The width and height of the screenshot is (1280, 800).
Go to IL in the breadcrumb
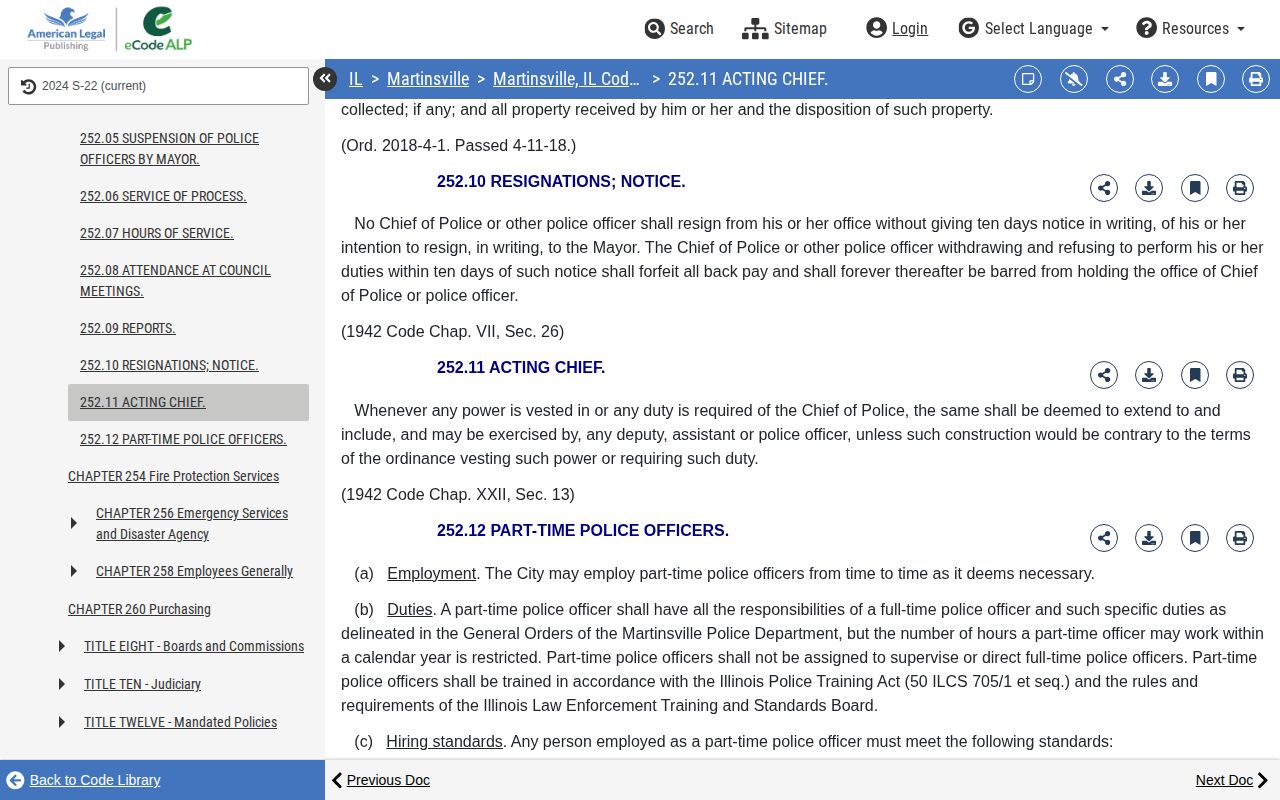tap(355, 79)
